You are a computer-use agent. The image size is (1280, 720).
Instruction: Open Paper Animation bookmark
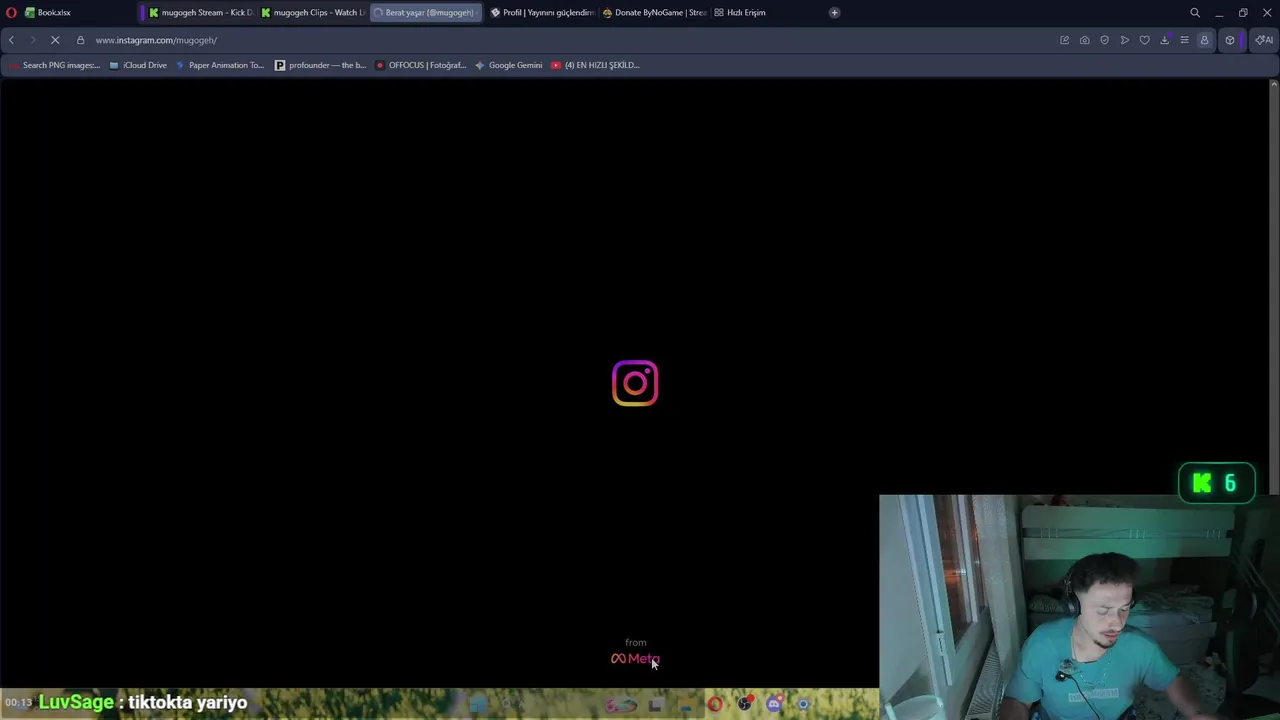point(219,65)
